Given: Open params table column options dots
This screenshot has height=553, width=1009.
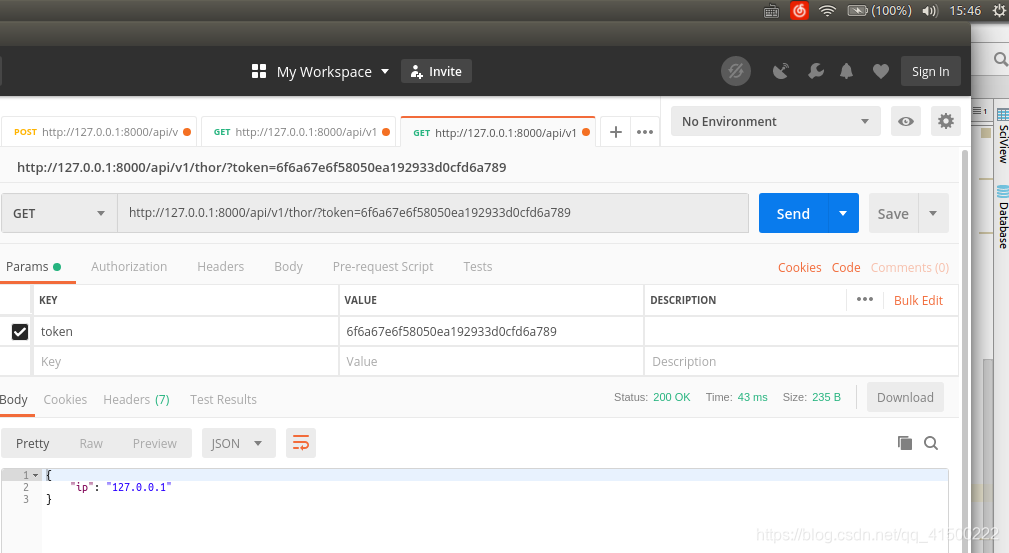Looking at the screenshot, I should 865,299.
